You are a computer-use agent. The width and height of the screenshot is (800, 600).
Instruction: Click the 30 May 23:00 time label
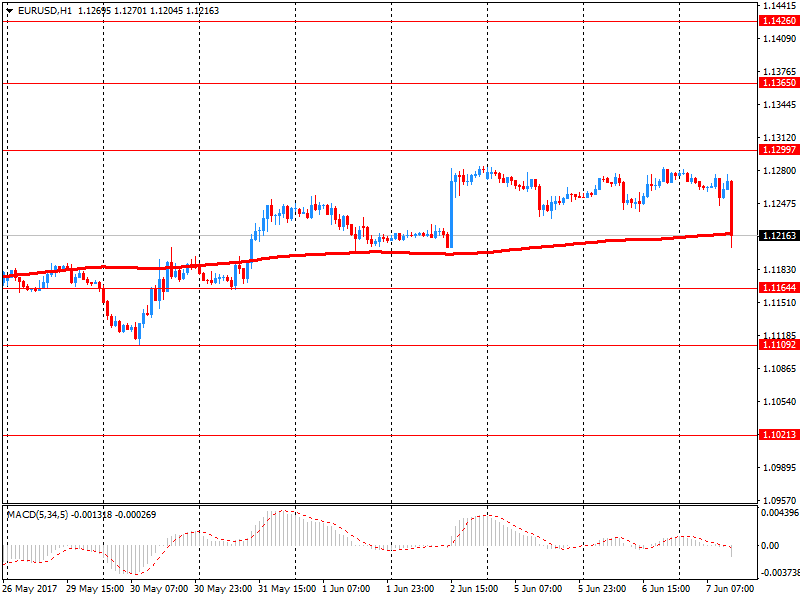coord(223,589)
